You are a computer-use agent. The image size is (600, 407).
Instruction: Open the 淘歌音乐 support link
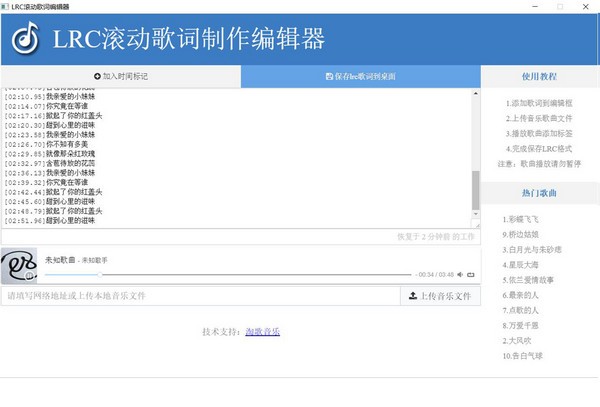point(262,330)
